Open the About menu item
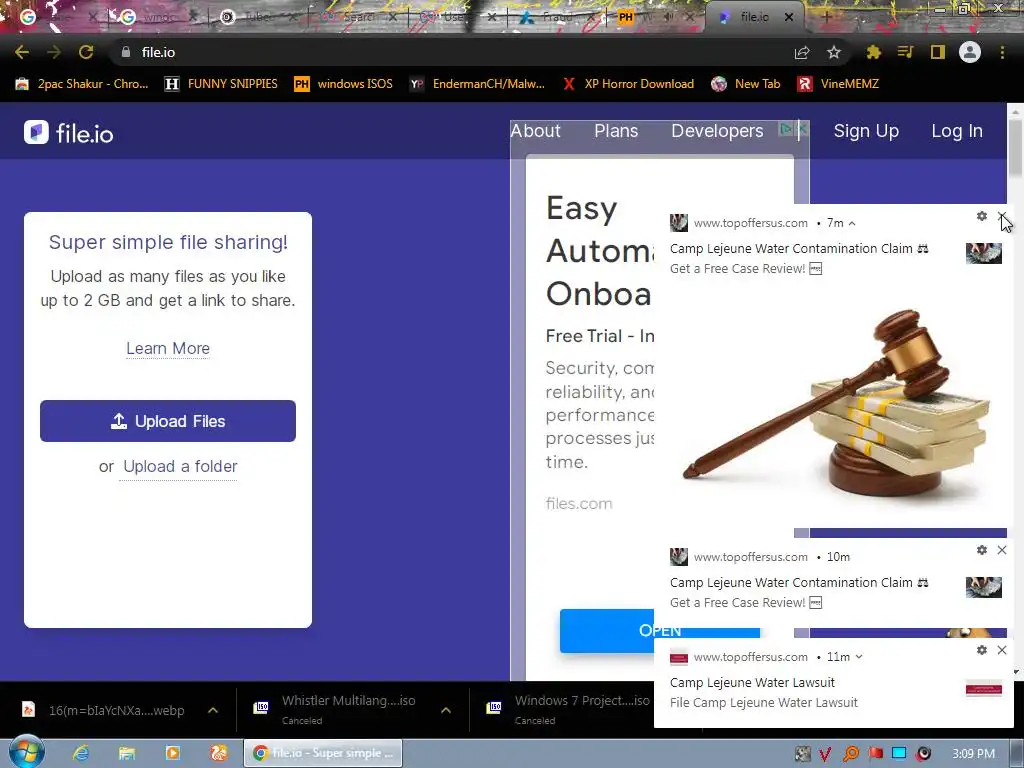This screenshot has height=768, width=1024. (536, 131)
